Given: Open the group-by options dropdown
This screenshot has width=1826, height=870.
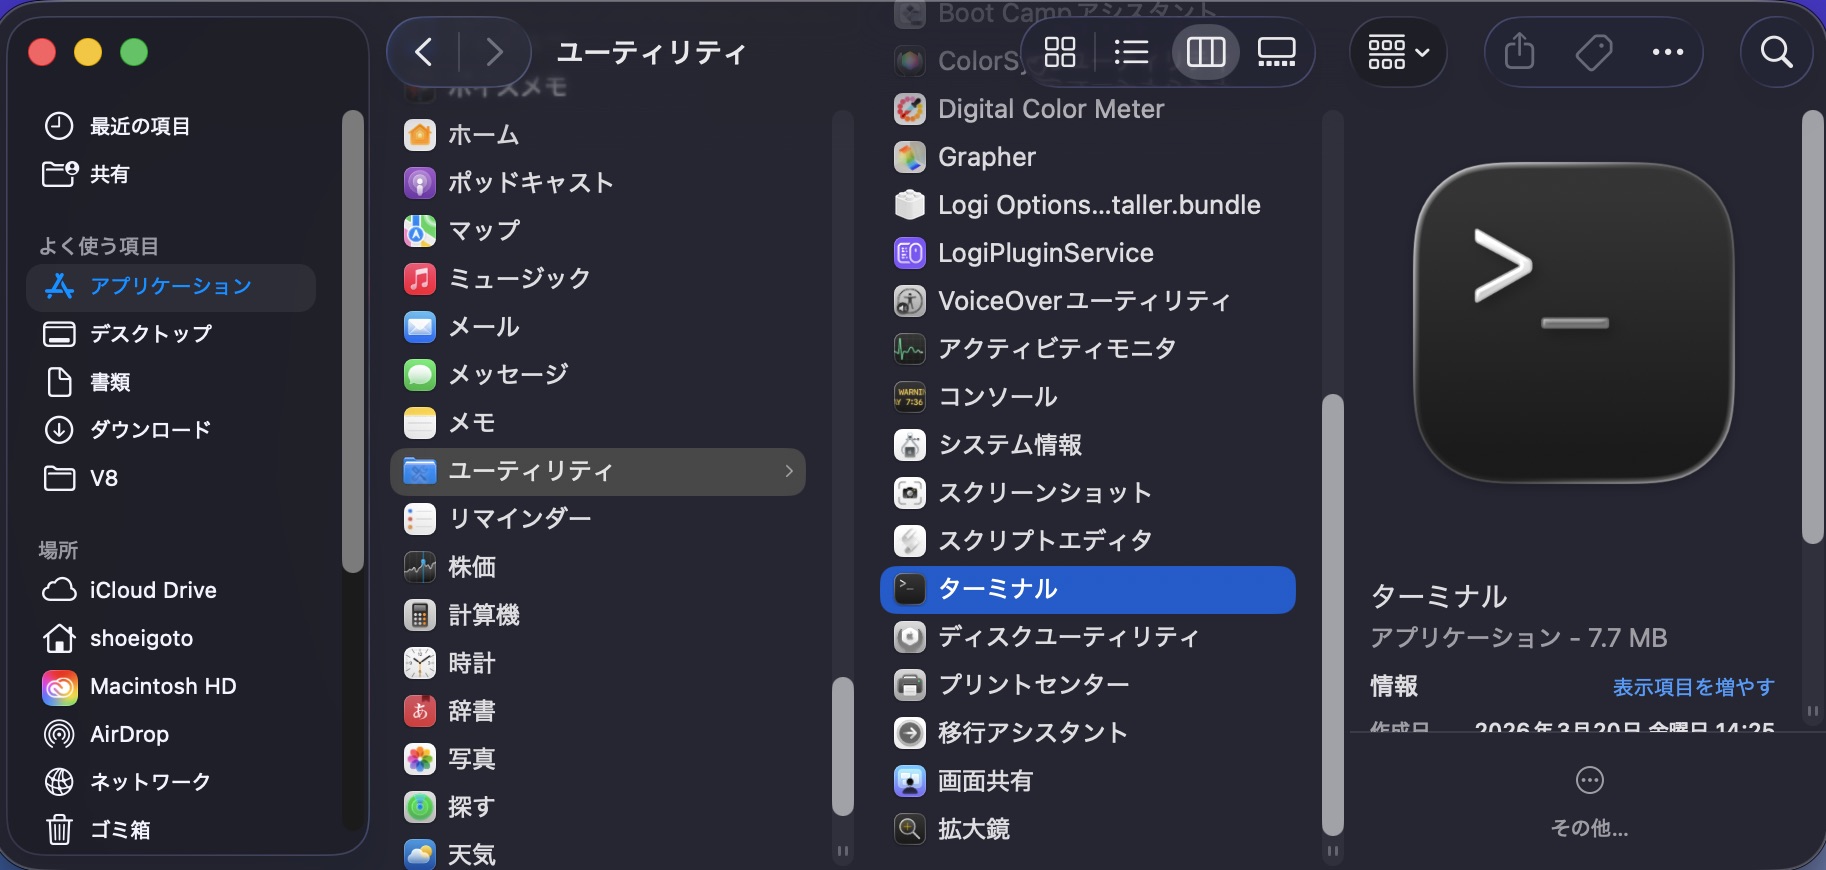Looking at the screenshot, I should tap(1398, 52).
